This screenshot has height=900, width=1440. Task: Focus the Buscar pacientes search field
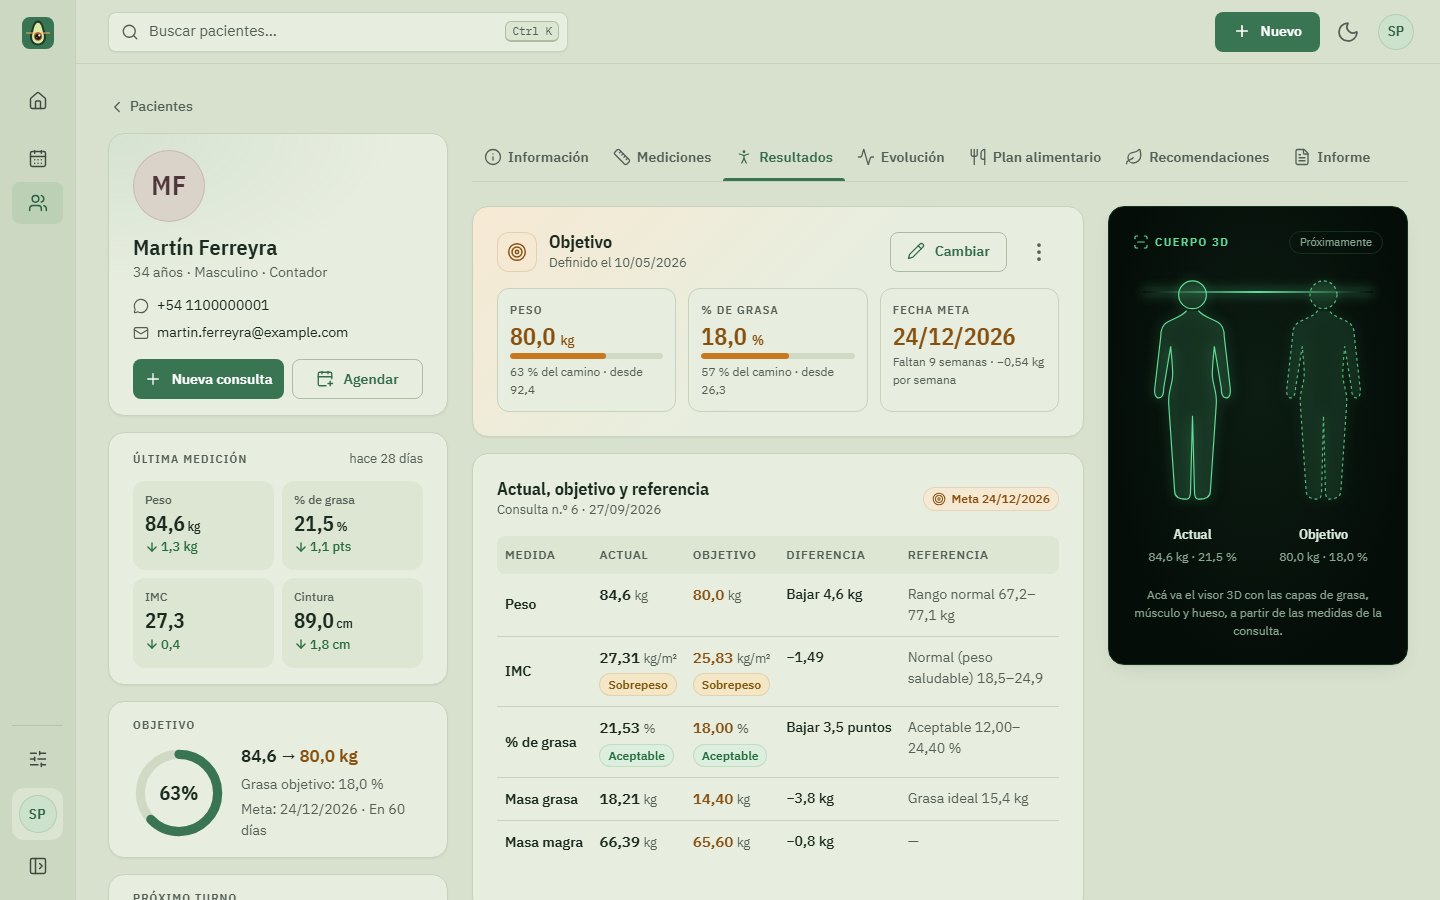pos(338,32)
